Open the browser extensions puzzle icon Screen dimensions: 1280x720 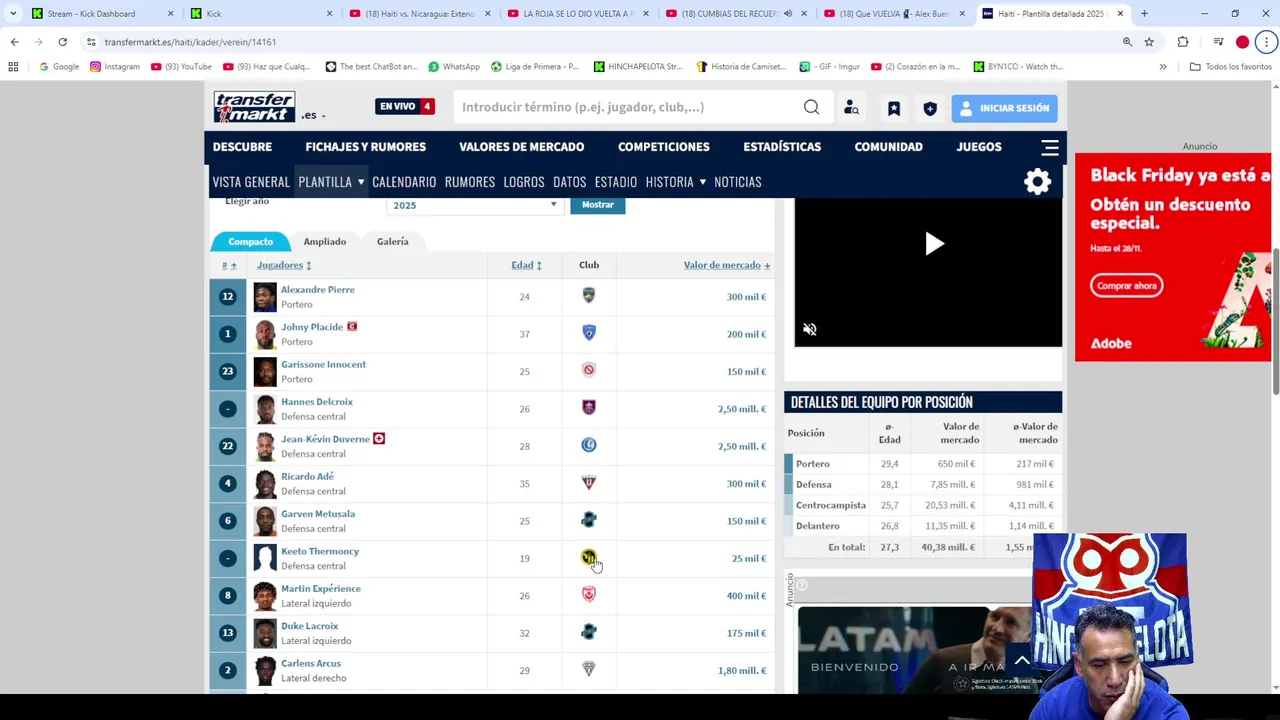1183,42
